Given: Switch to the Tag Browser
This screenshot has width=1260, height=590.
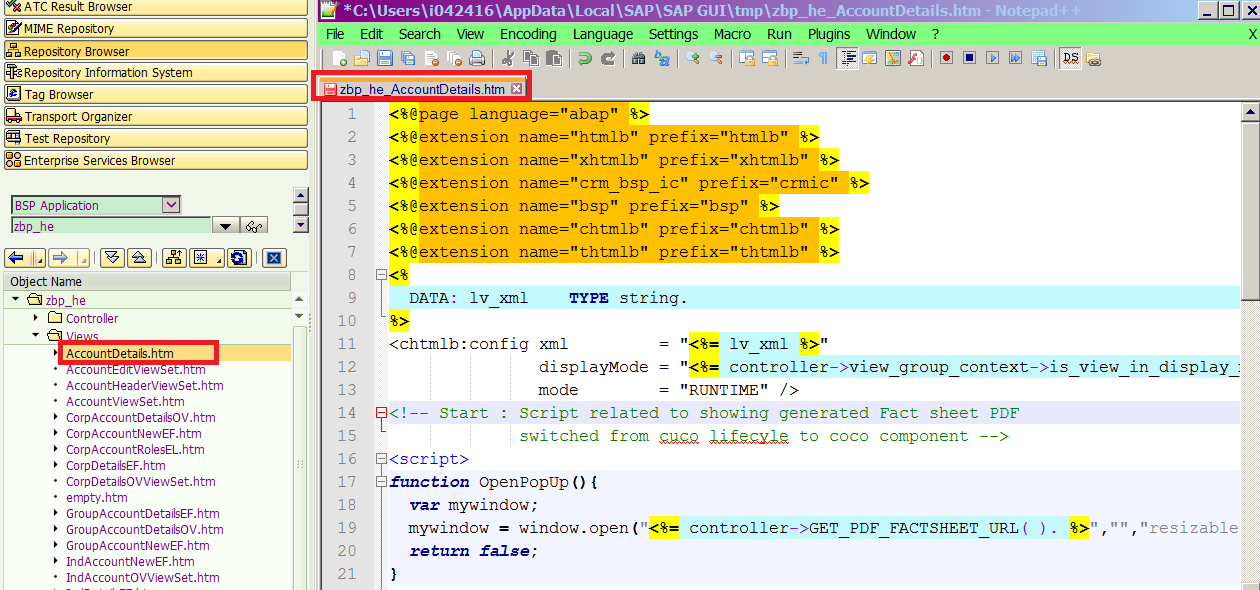Looking at the screenshot, I should (x=155, y=94).
